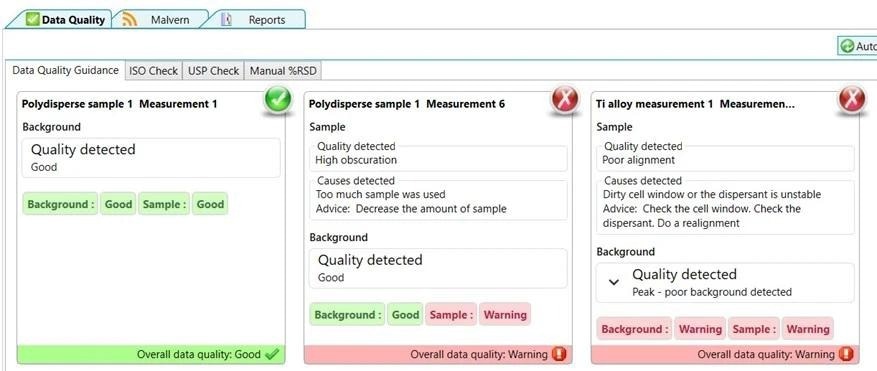Click 'Poor alignment' quality text
This screenshot has width=877, height=371.
point(638,160)
